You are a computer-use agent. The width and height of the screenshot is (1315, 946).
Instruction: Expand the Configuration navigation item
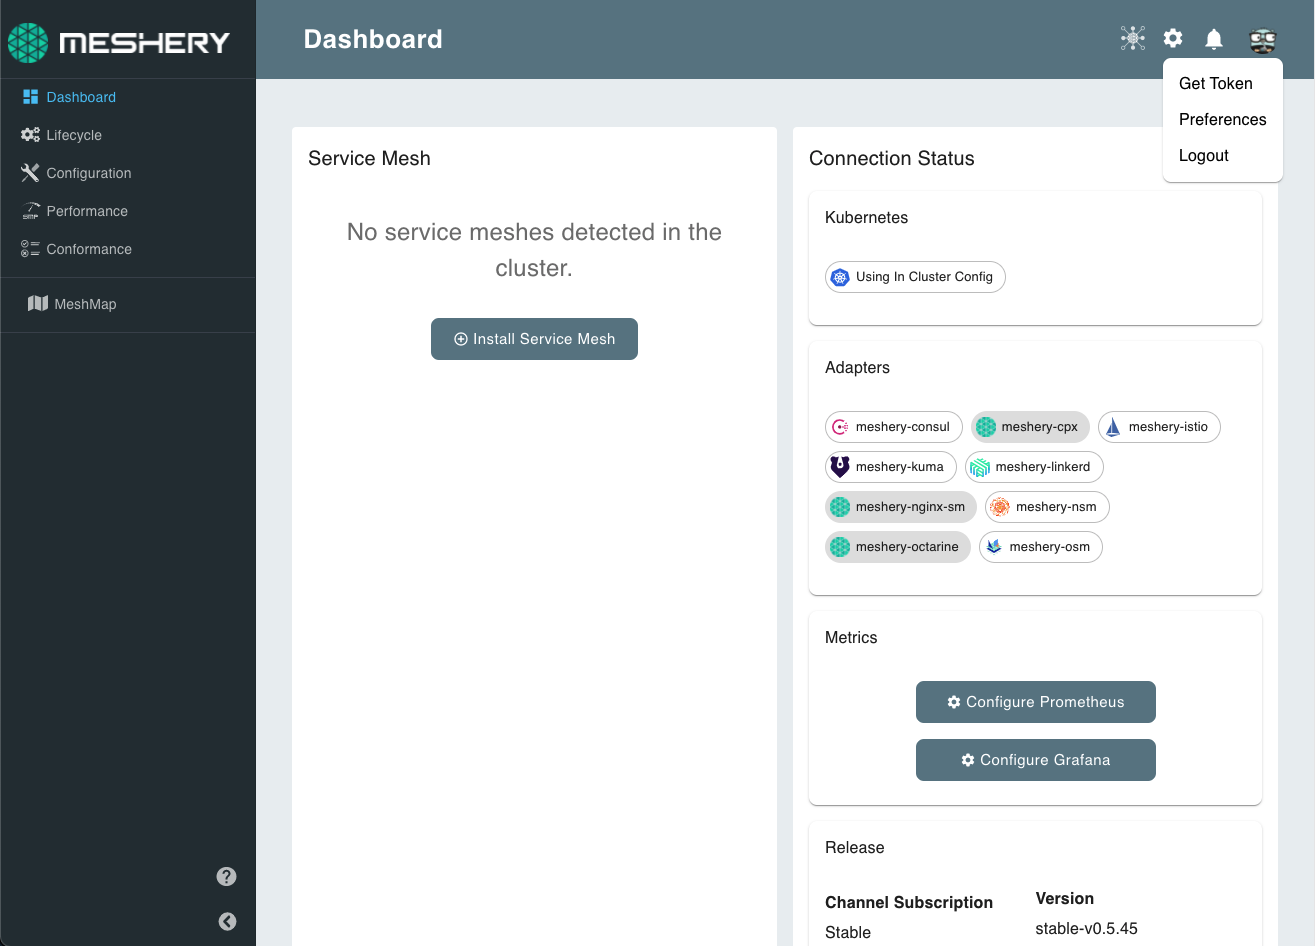pyautogui.click(x=88, y=173)
